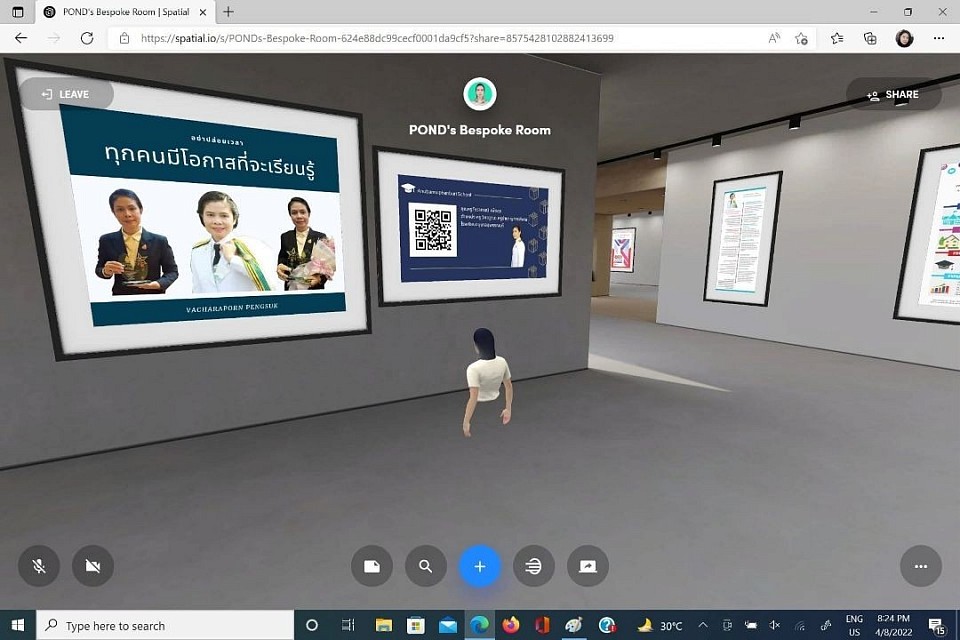Click the SHARE button

[x=892, y=94]
